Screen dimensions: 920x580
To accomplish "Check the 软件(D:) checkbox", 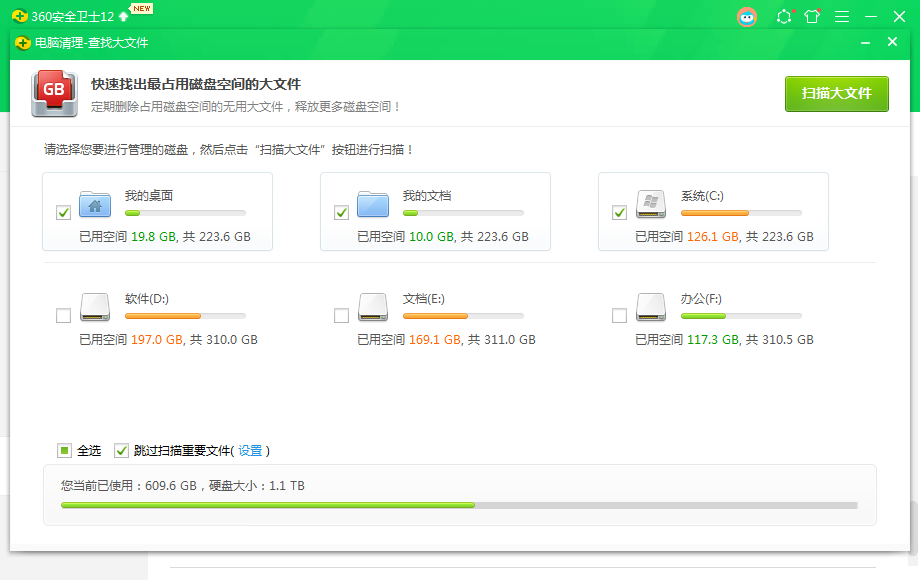I will click(x=63, y=316).
